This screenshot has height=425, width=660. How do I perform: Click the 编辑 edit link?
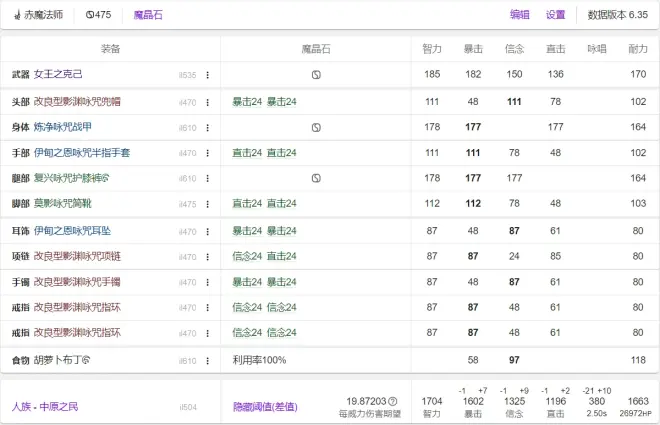tap(520, 15)
